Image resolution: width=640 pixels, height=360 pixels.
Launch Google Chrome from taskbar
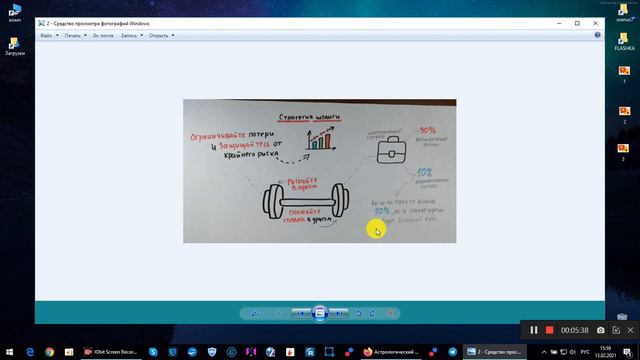pos(49,352)
